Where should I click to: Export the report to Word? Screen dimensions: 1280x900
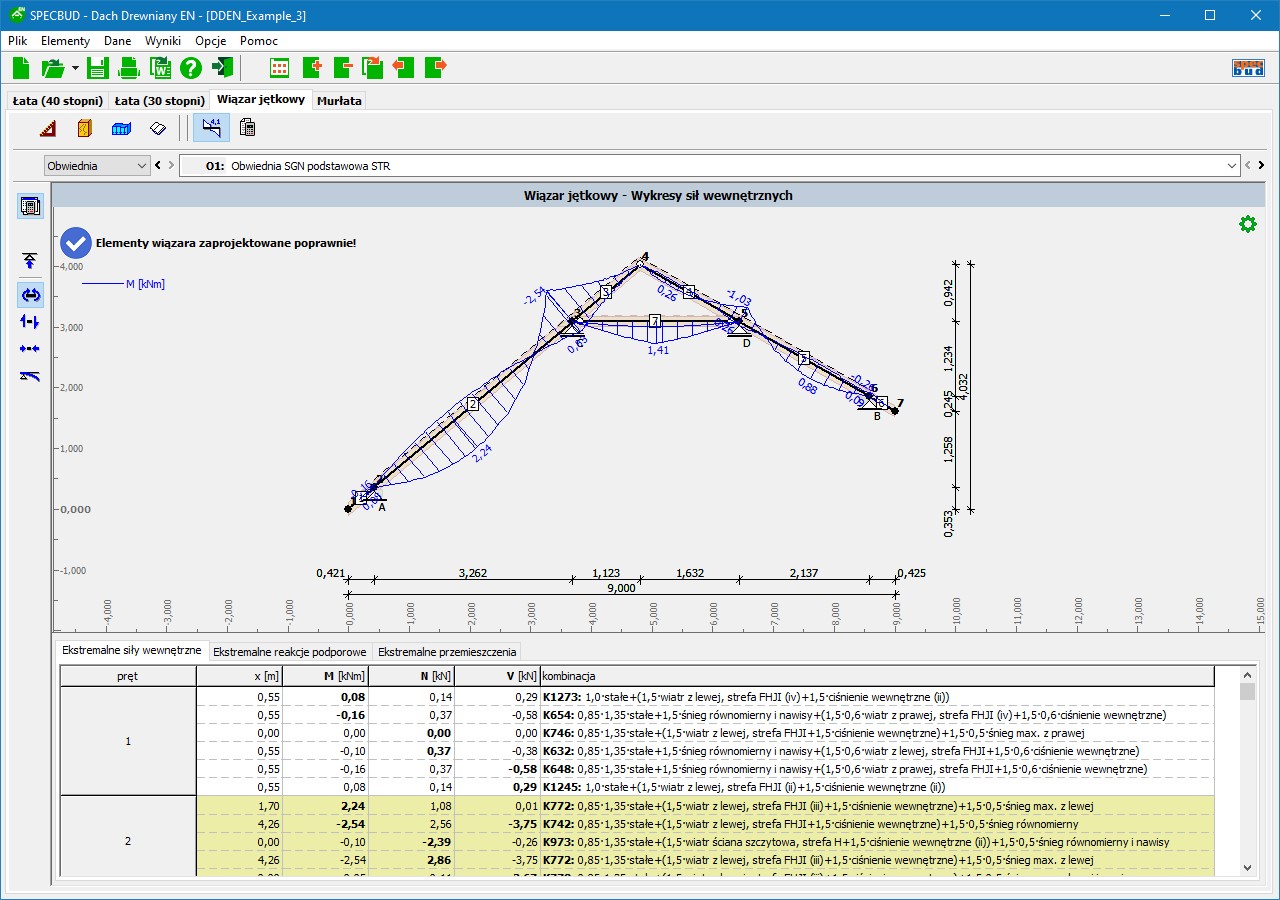click(160, 68)
